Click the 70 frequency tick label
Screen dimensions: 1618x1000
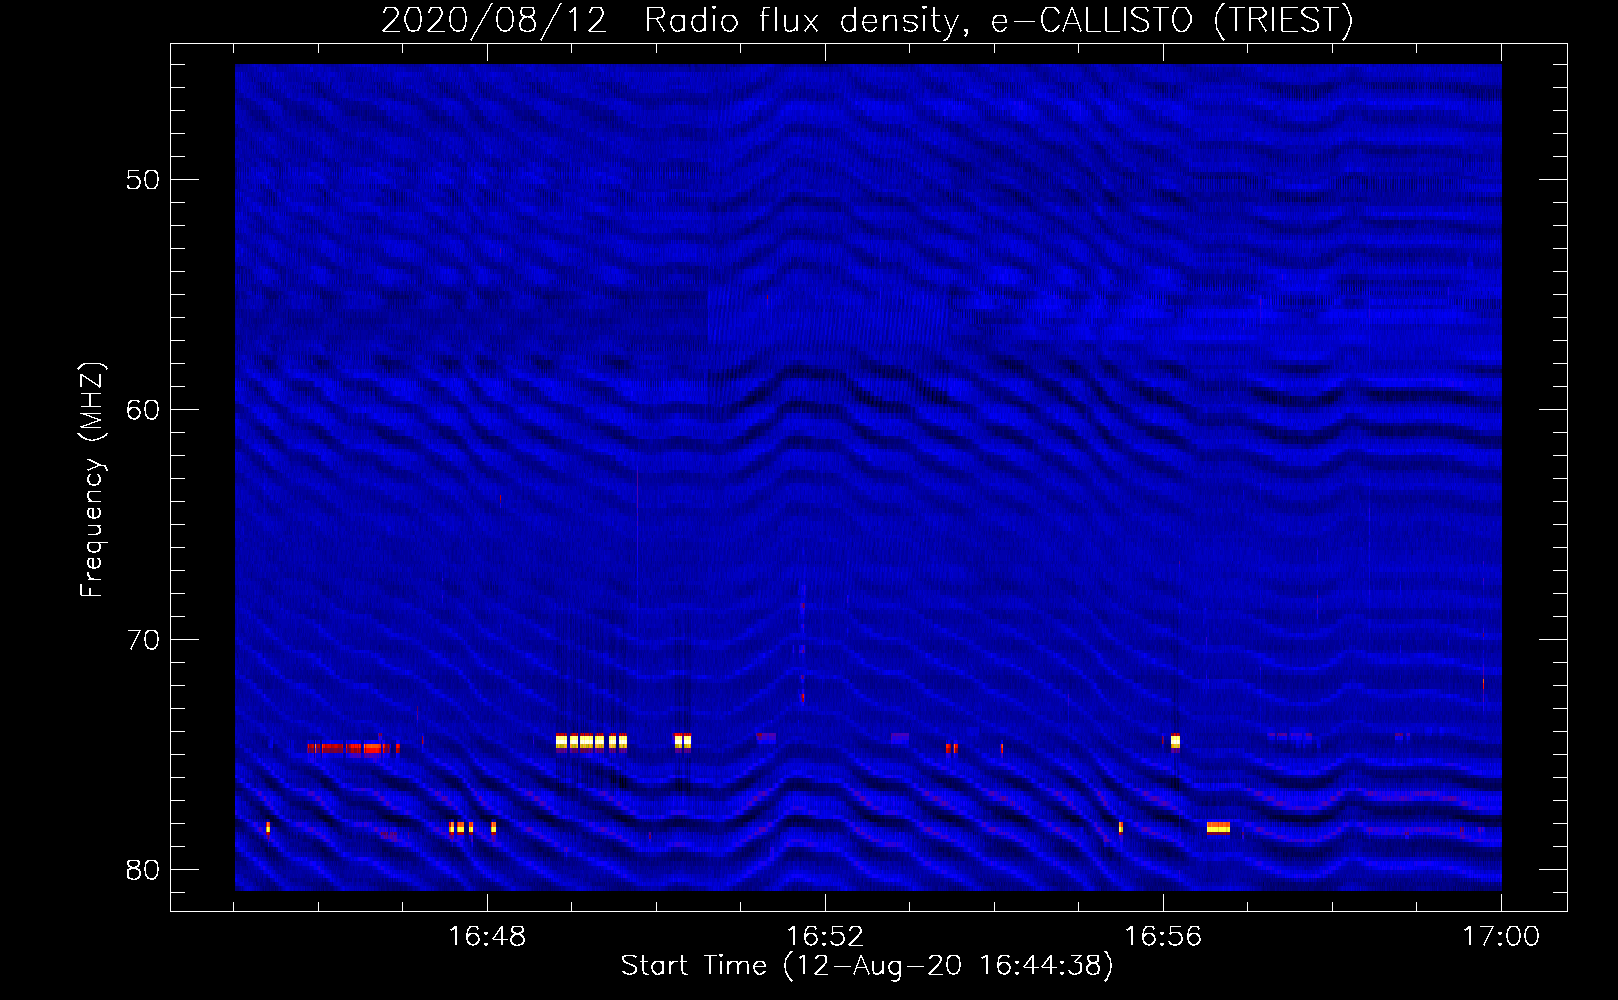pos(143,640)
